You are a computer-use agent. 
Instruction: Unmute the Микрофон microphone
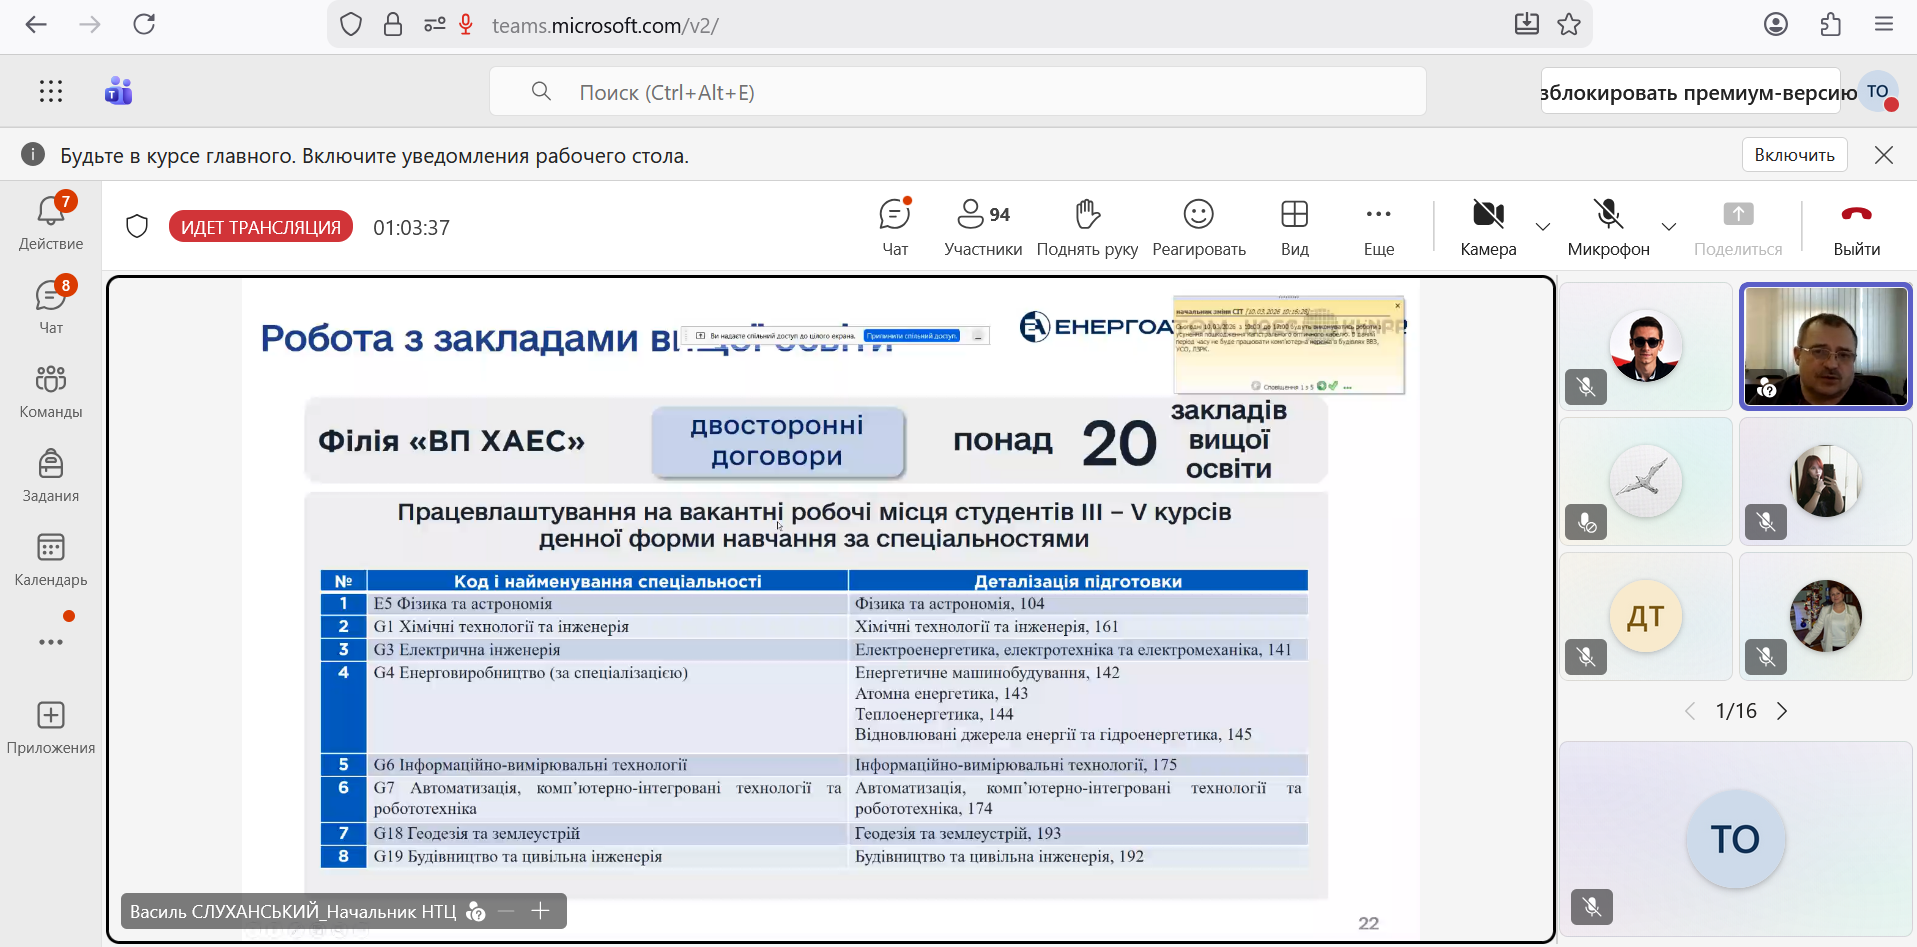tap(1608, 227)
